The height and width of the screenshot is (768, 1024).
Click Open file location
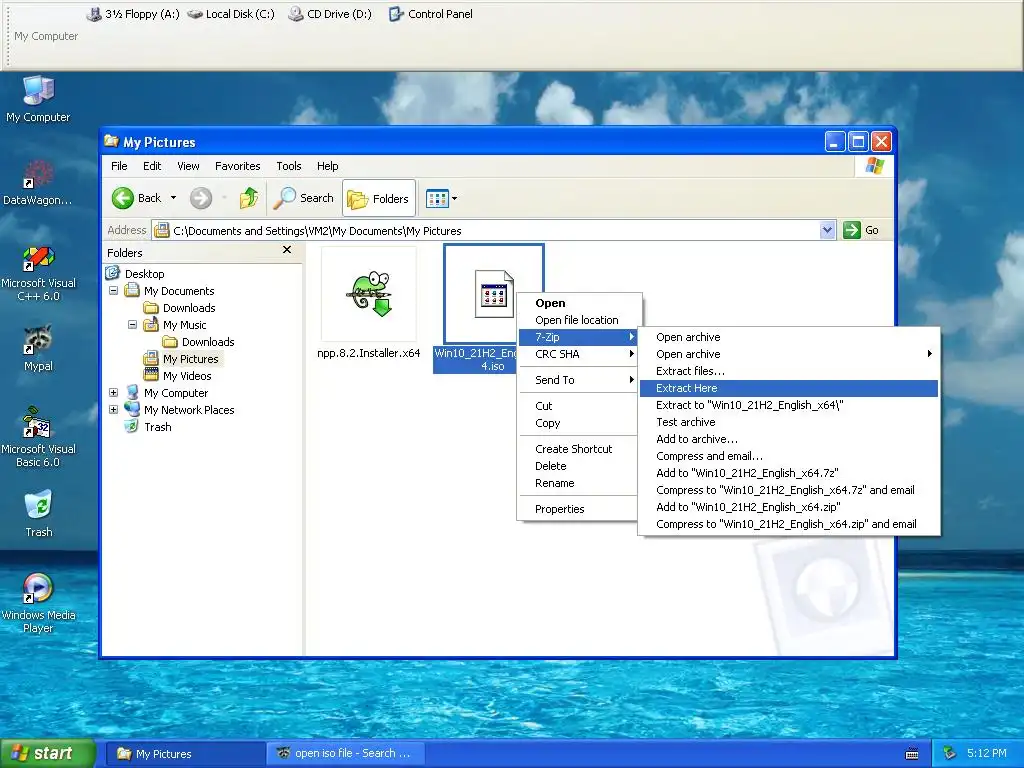pos(577,320)
